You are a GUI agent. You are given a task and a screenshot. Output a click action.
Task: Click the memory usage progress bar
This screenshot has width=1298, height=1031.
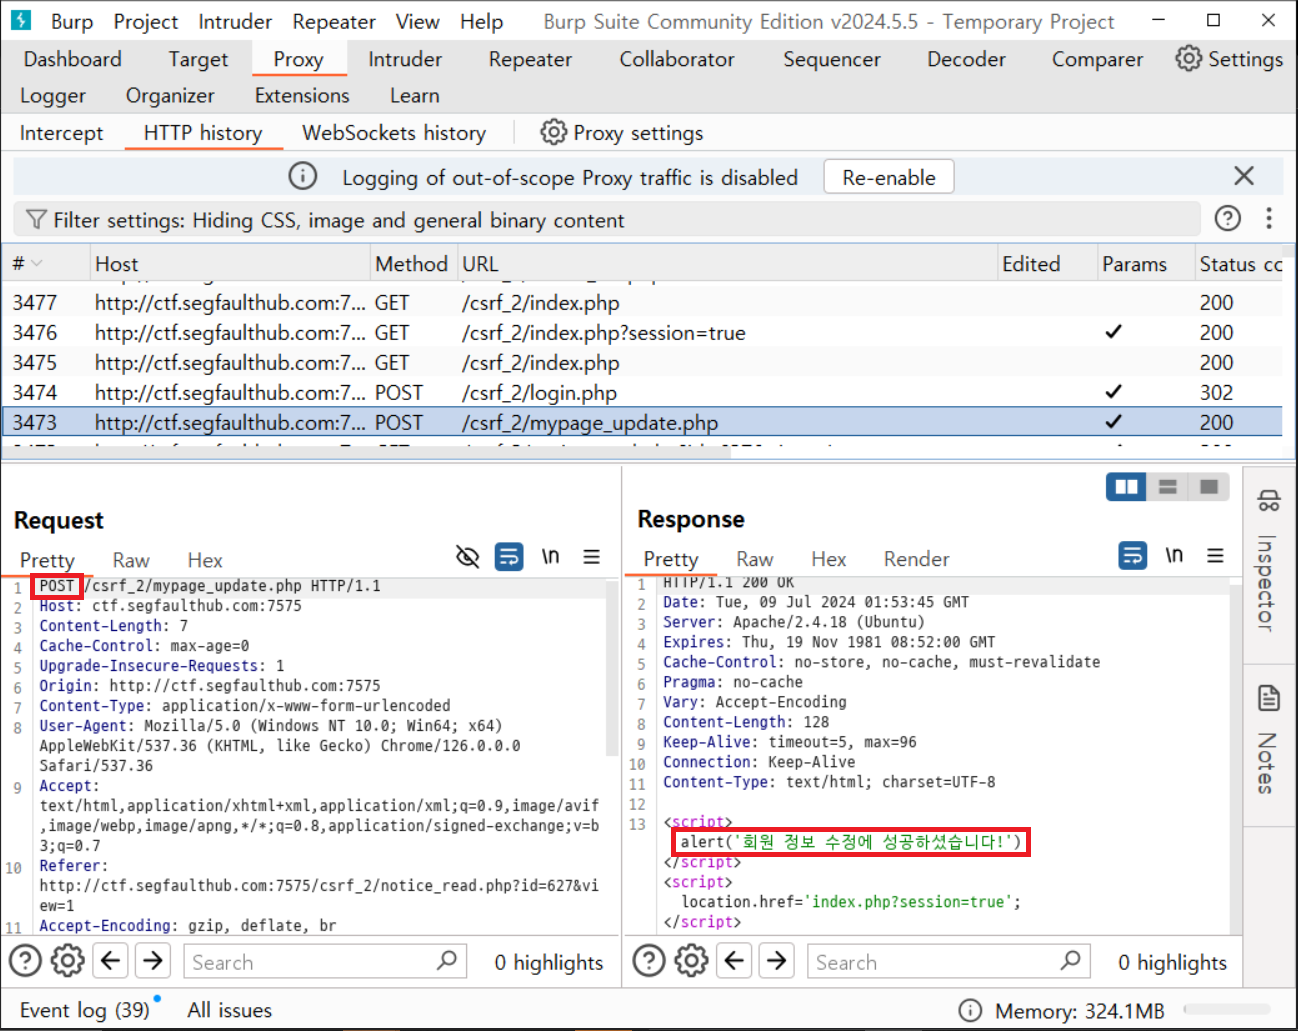point(1227,1010)
